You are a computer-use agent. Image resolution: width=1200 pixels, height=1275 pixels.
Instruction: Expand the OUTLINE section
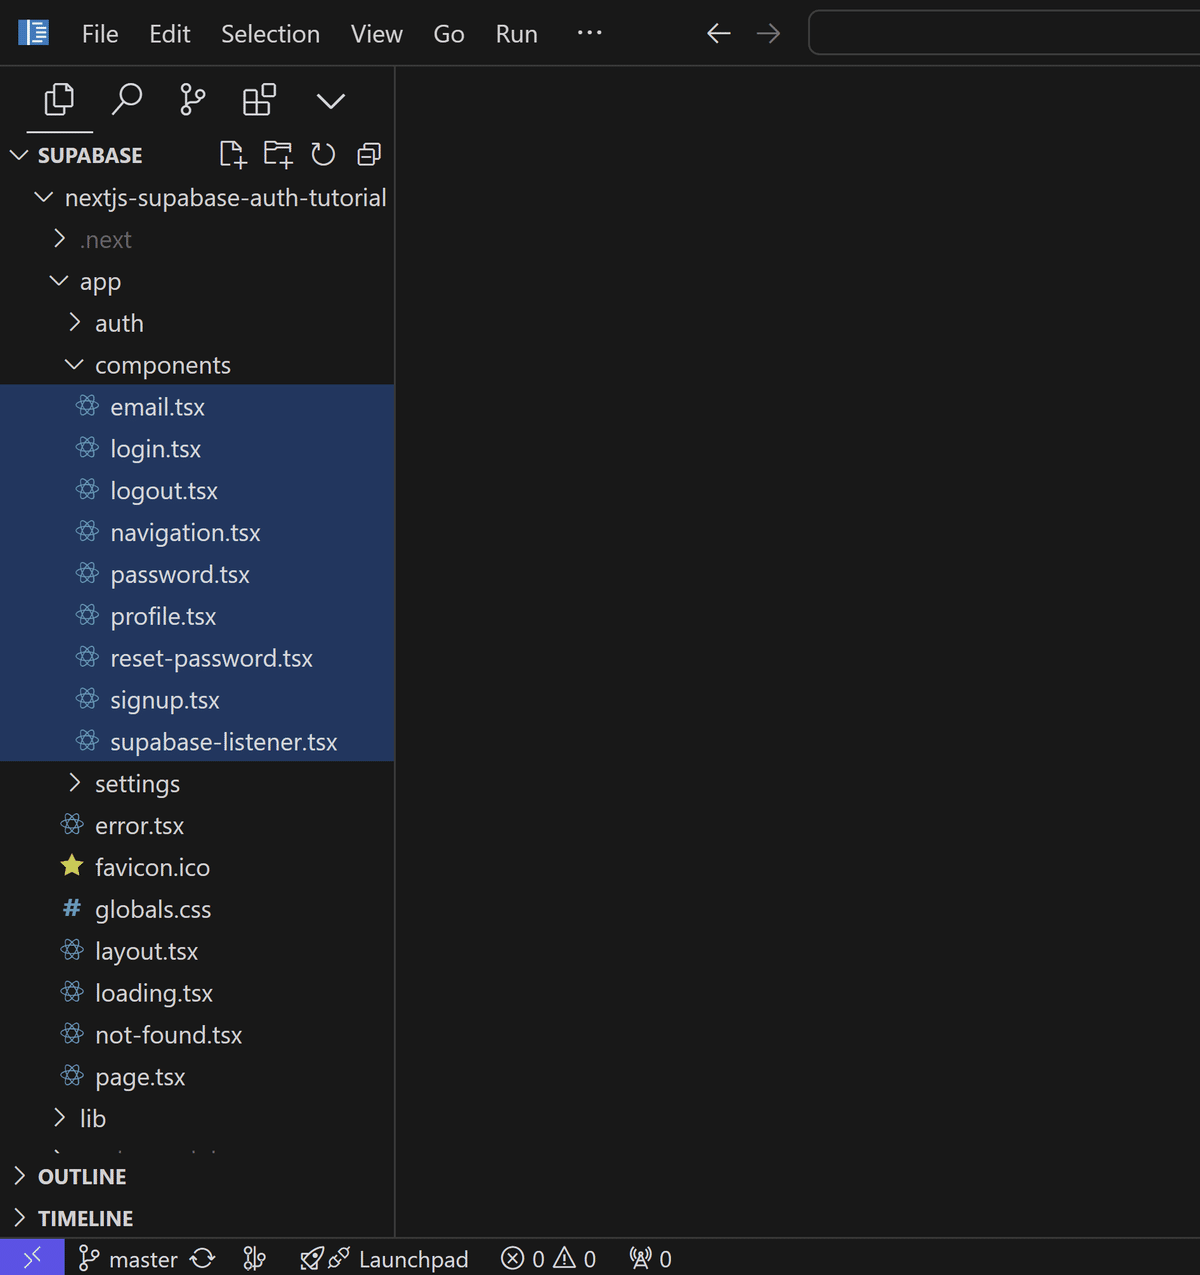click(197, 1177)
